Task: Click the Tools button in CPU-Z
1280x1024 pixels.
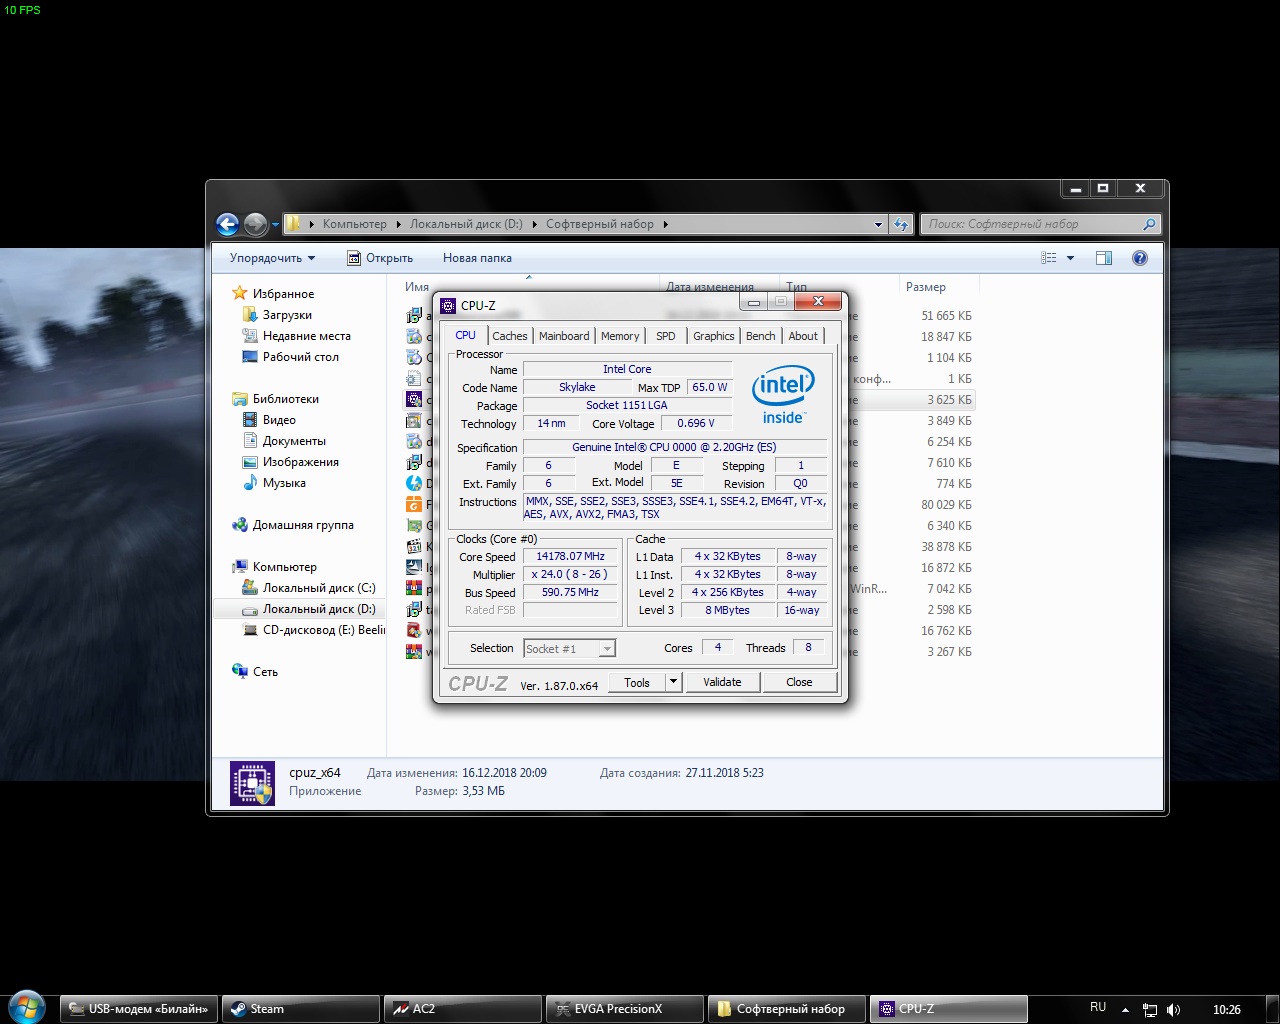Action: click(637, 682)
